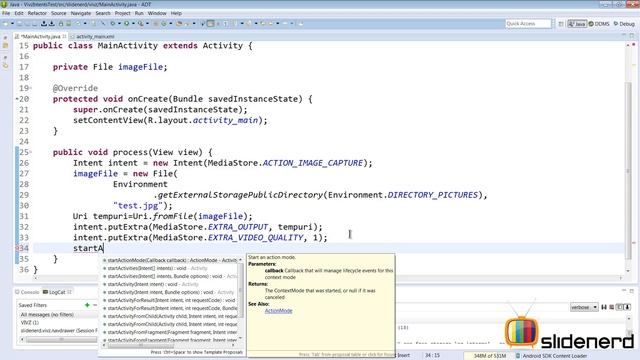Select startActivities(Intent[] intents) : void proposal
The image size is (640, 360).
(170, 268)
